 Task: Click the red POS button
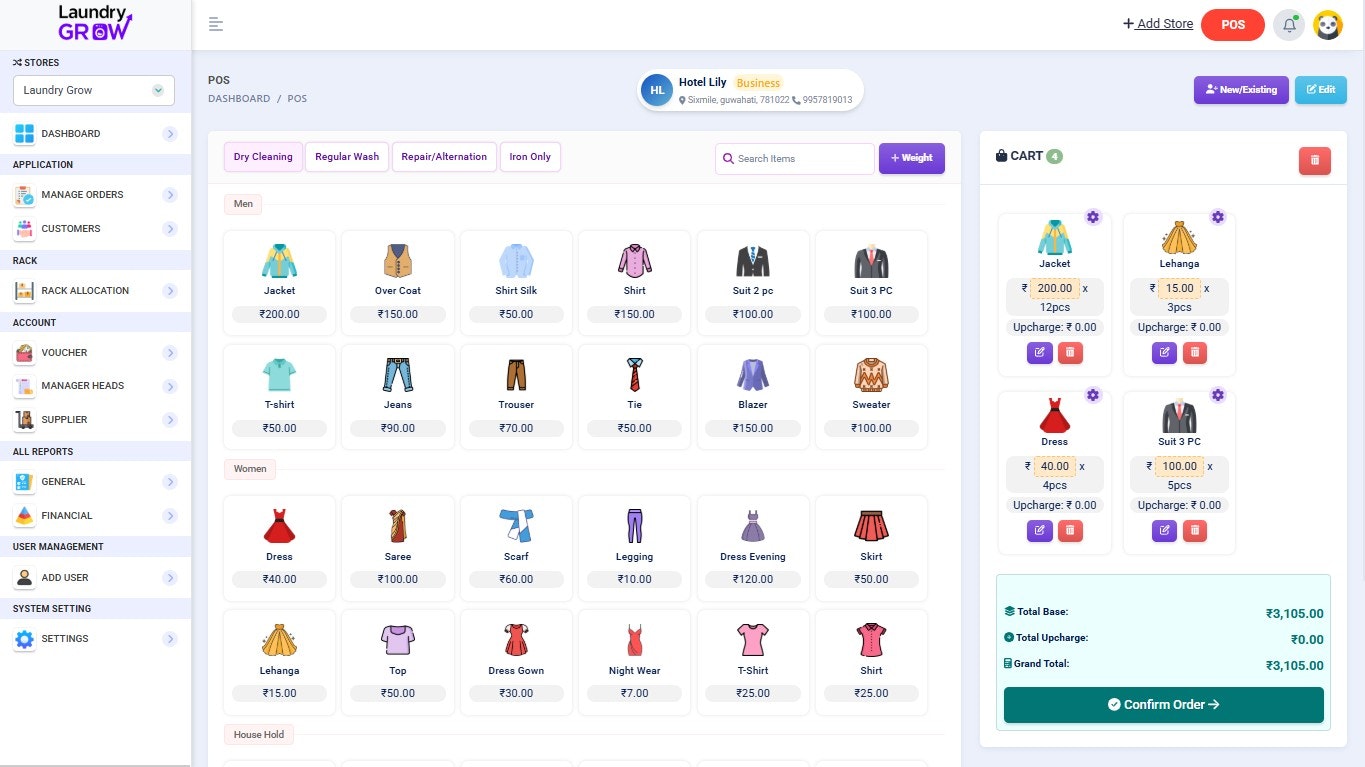(x=1233, y=25)
